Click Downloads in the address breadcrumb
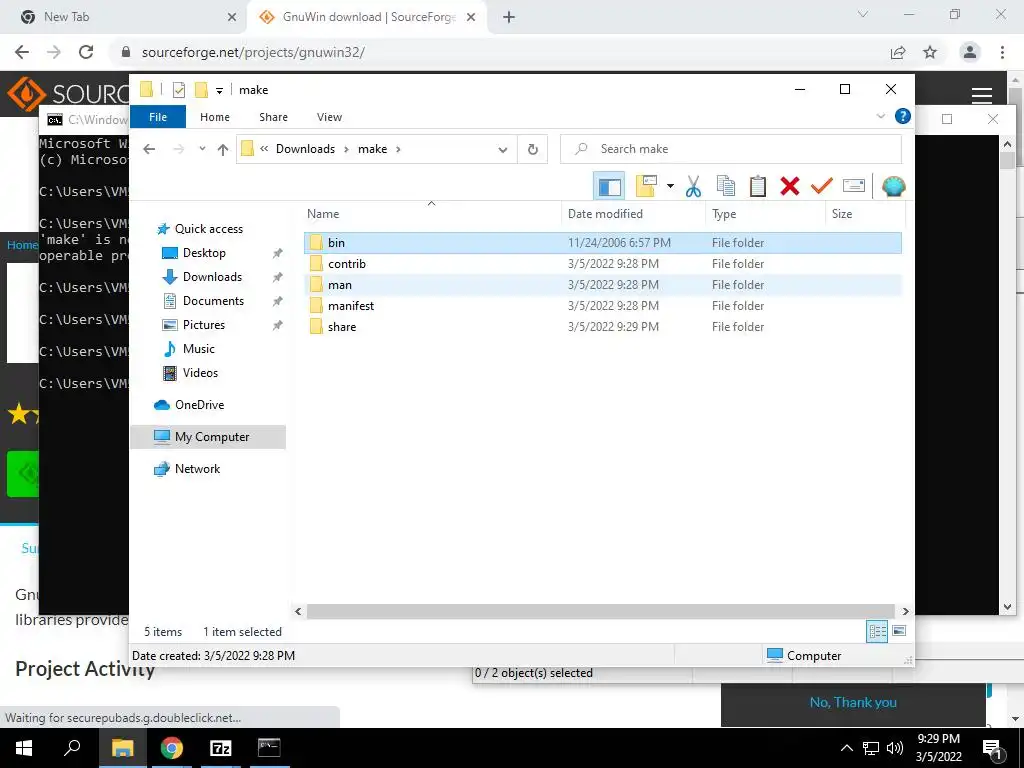Viewport: 1024px width, 768px height. pyautogui.click(x=305, y=149)
